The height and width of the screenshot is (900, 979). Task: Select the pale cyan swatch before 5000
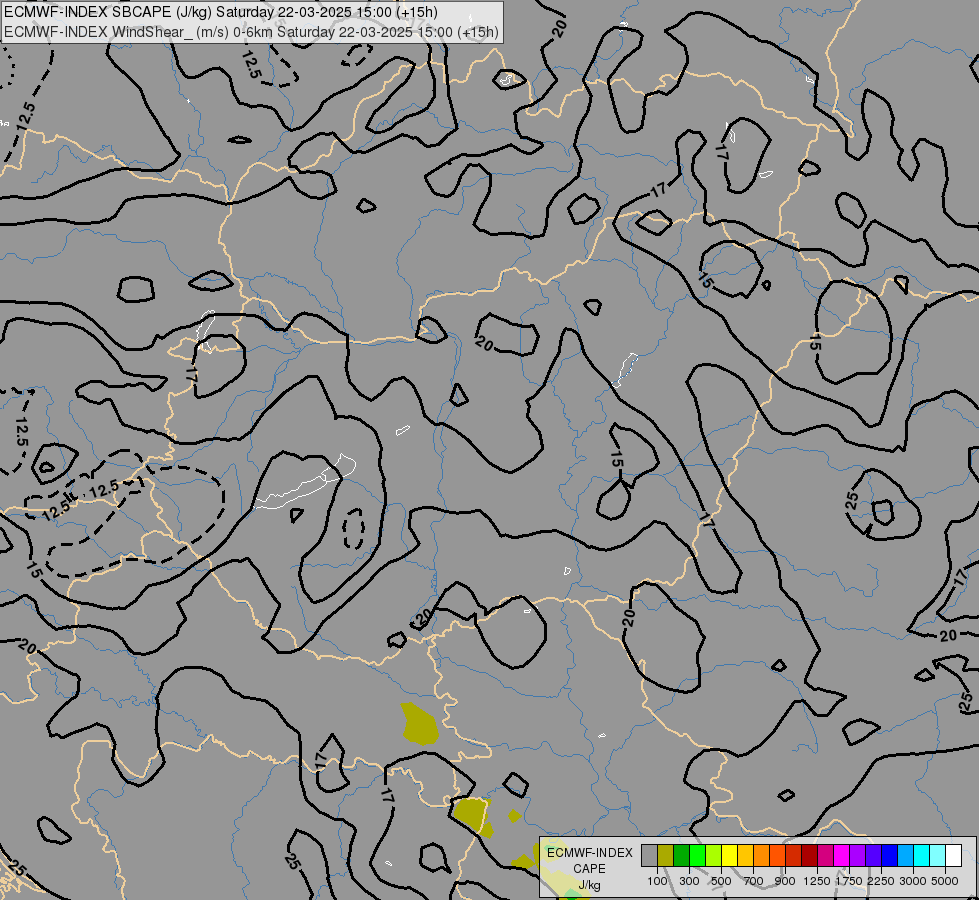(938, 856)
